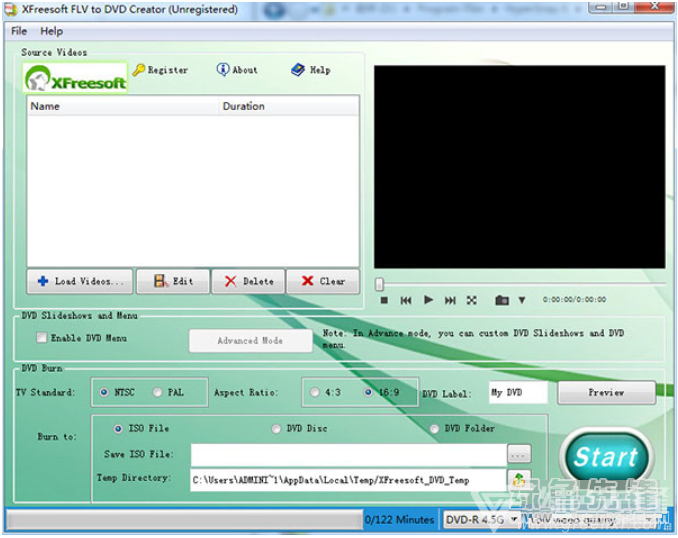678x538 pixels.
Task: Sort list by Duration column header
Action: point(289,106)
